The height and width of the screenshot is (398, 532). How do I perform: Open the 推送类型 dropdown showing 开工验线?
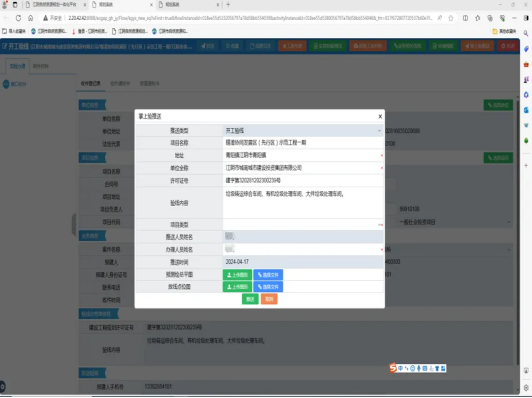point(303,131)
